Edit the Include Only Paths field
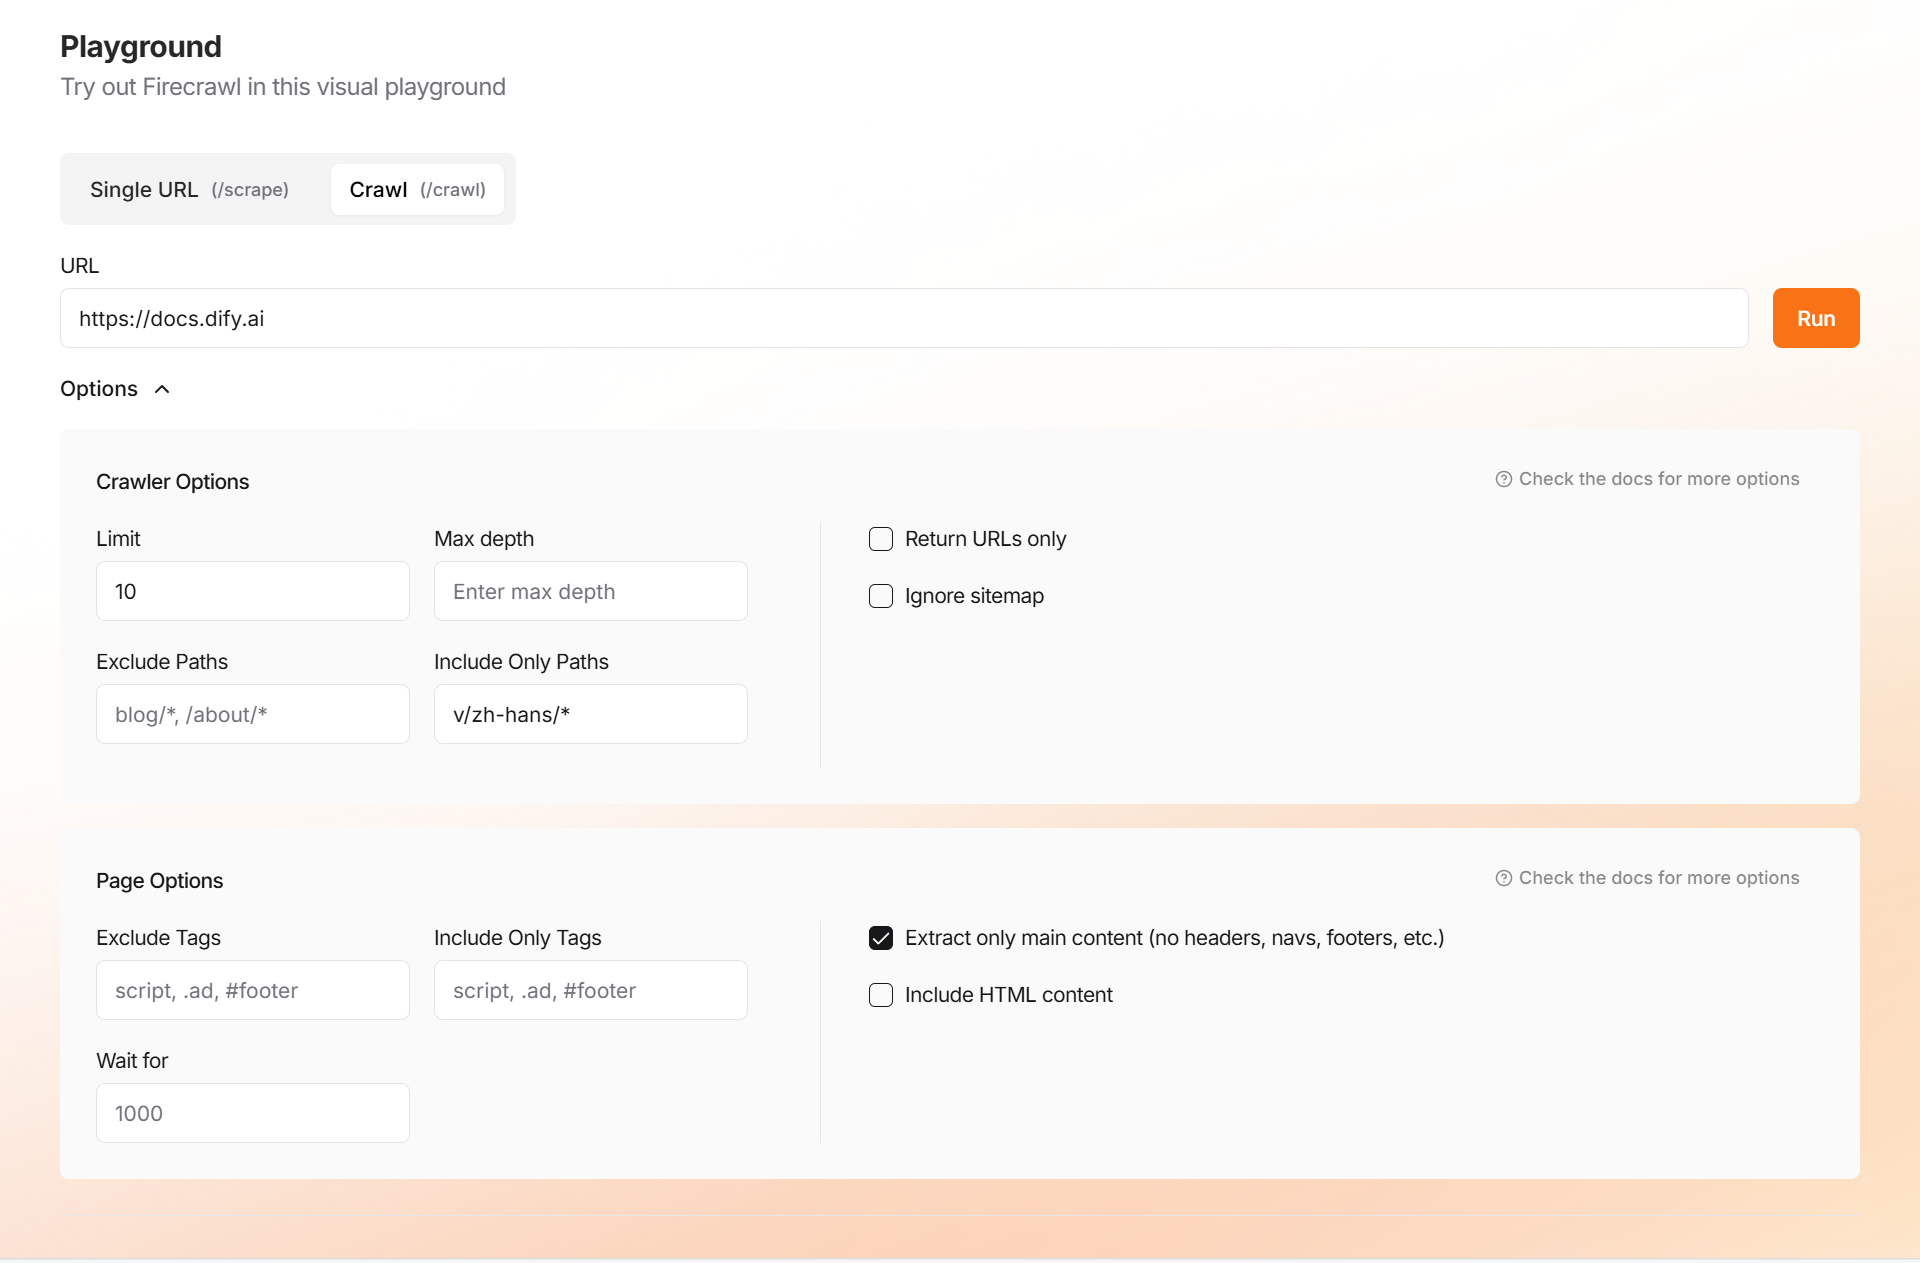 pos(590,714)
